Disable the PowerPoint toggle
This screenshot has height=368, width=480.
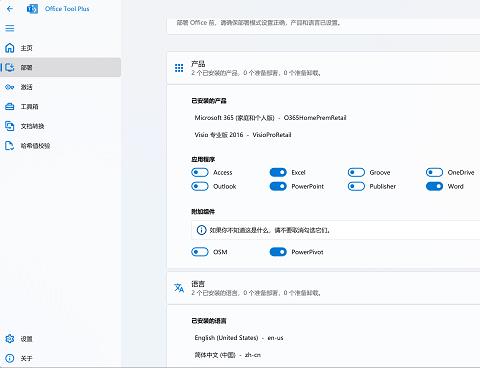click(x=278, y=186)
